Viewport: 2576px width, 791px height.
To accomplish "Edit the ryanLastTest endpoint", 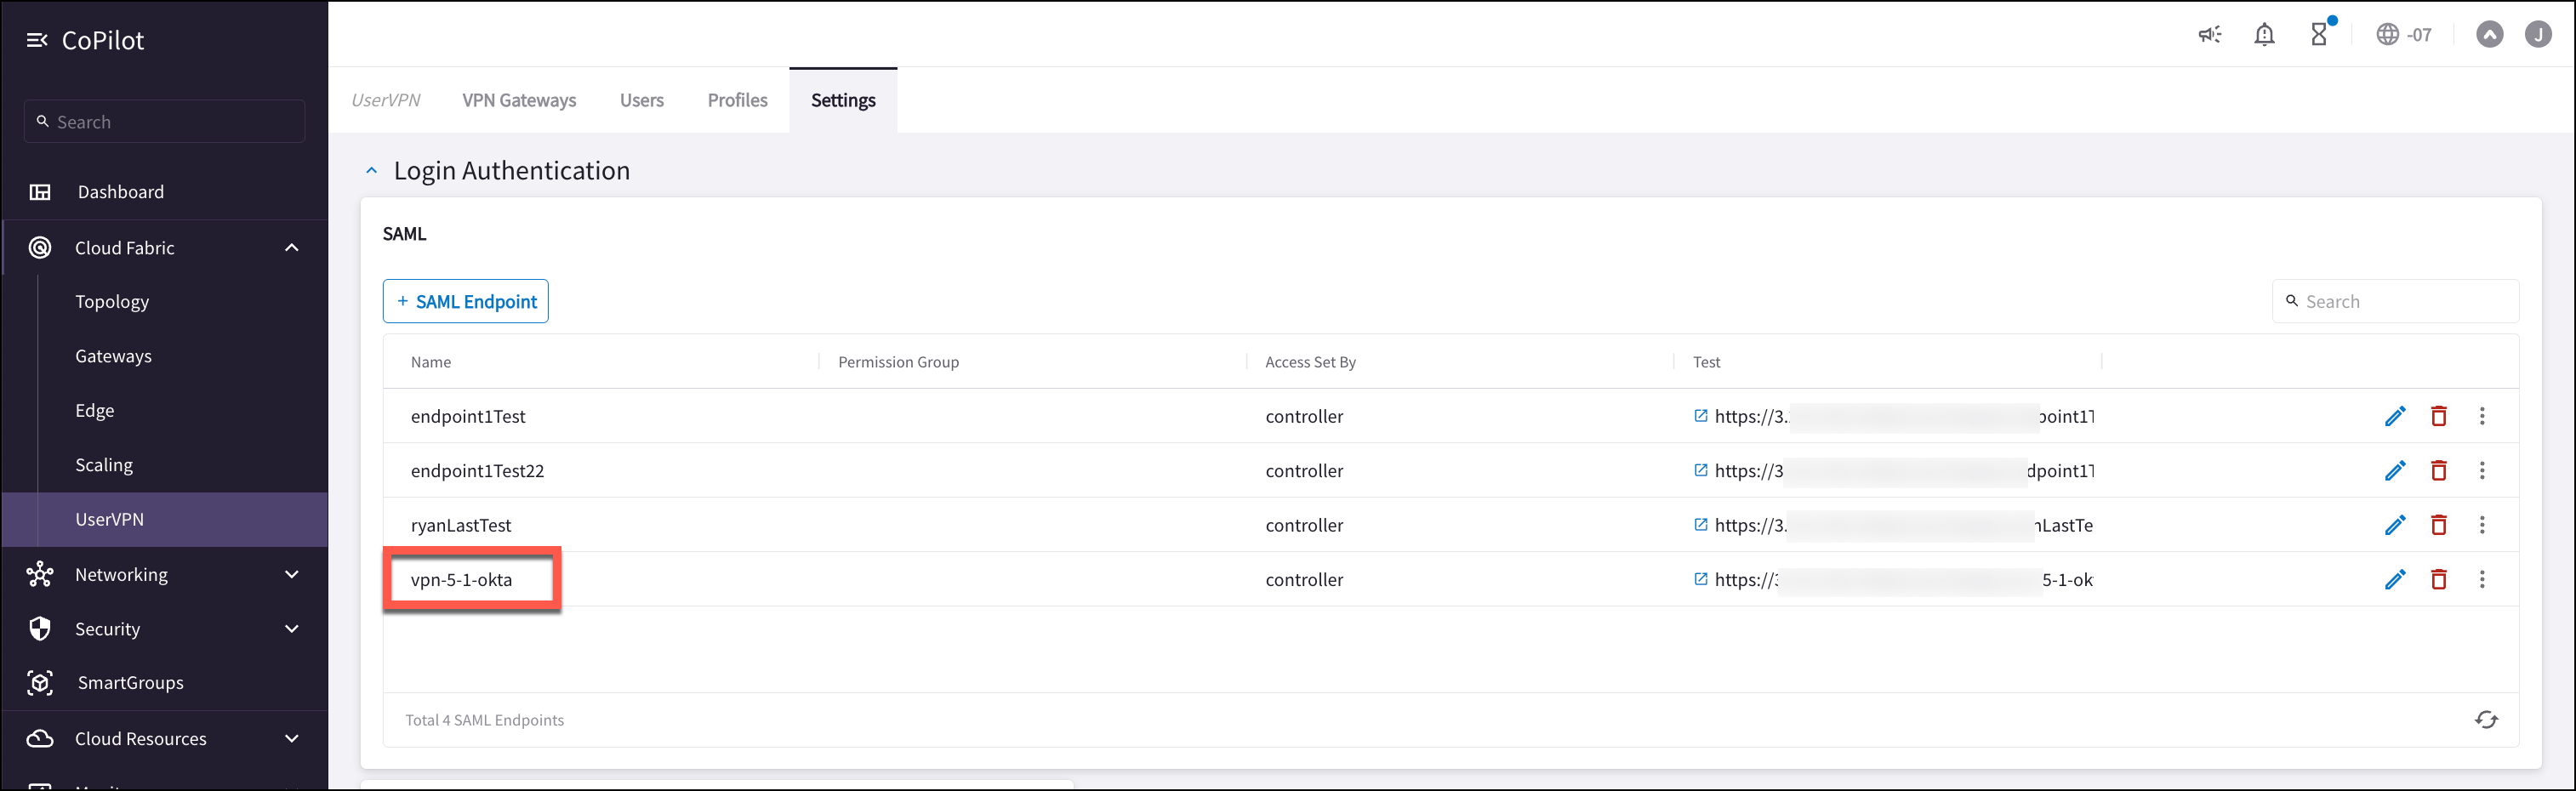I will click(x=2395, y=525).
